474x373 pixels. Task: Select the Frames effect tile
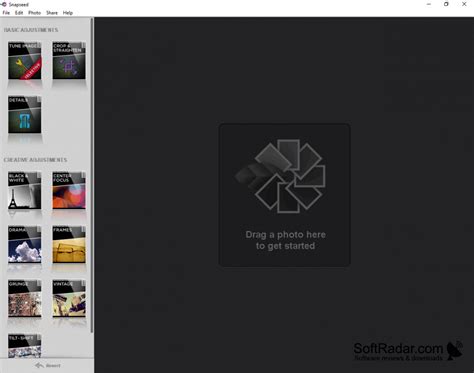(x=69, y=244)
